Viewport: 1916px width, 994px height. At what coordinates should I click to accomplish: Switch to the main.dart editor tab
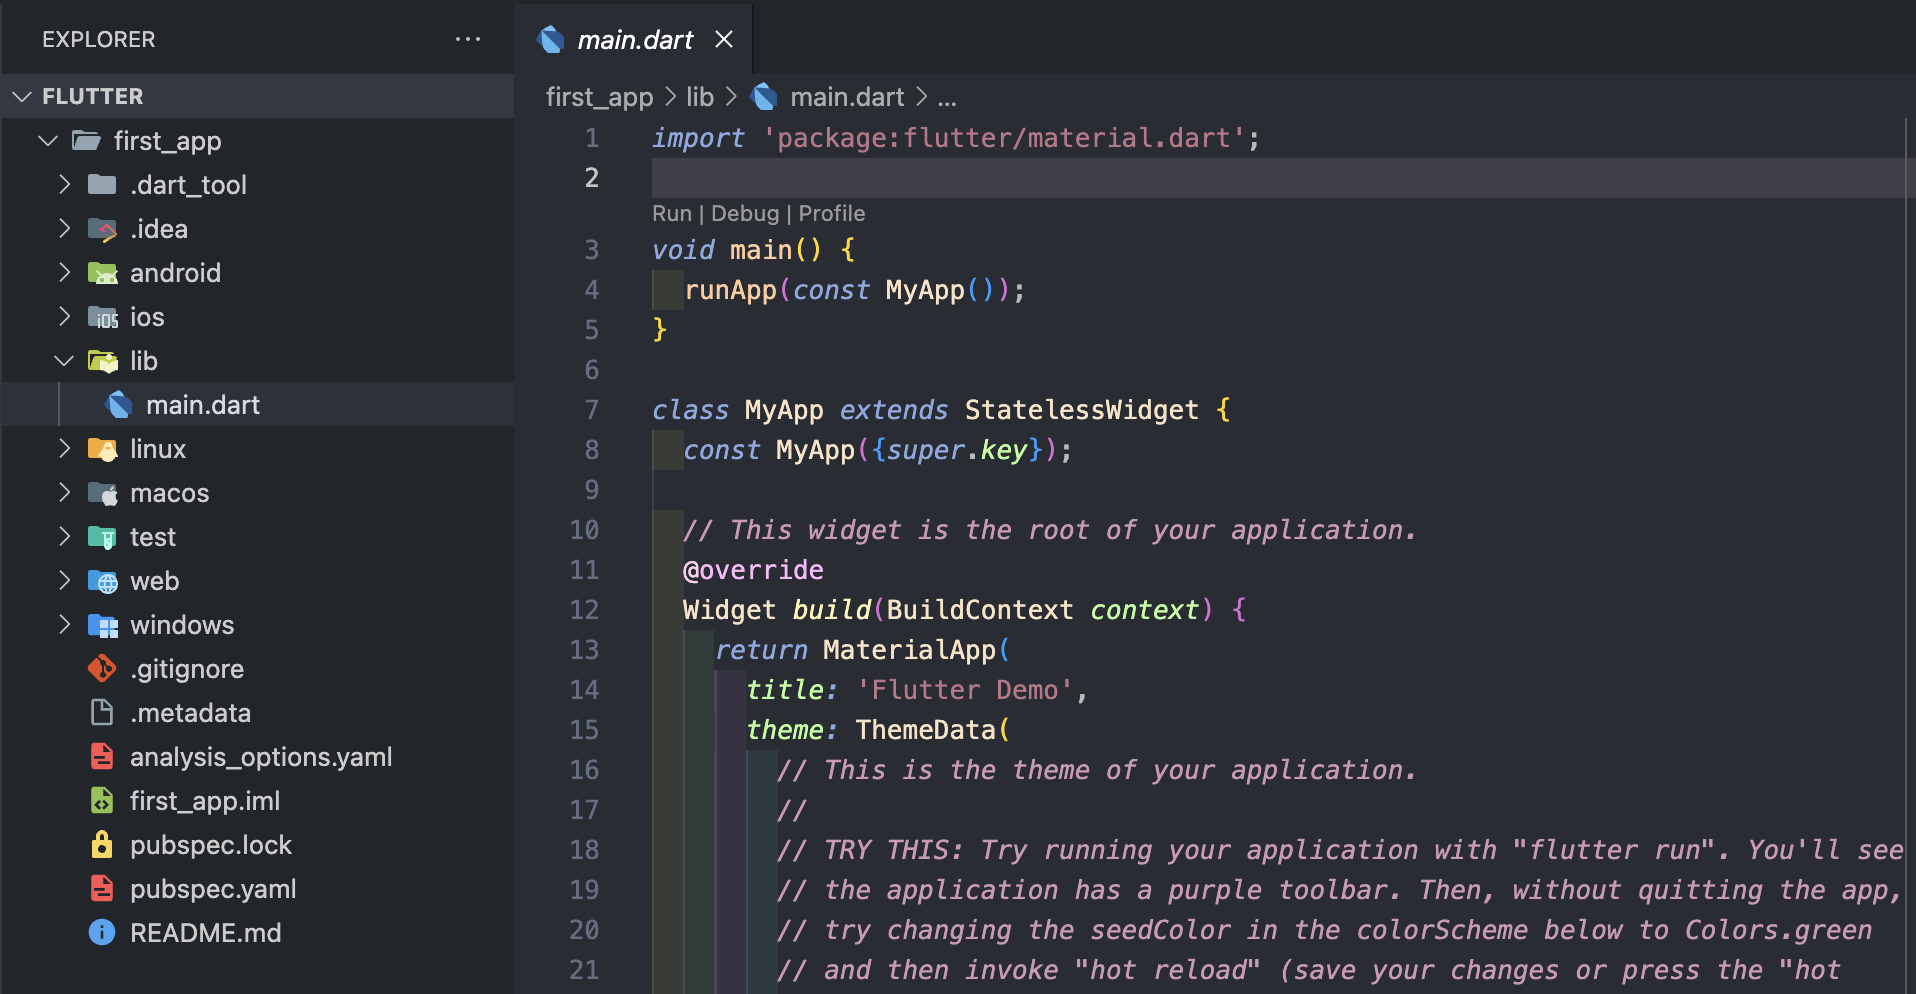[x=635, y=40]
